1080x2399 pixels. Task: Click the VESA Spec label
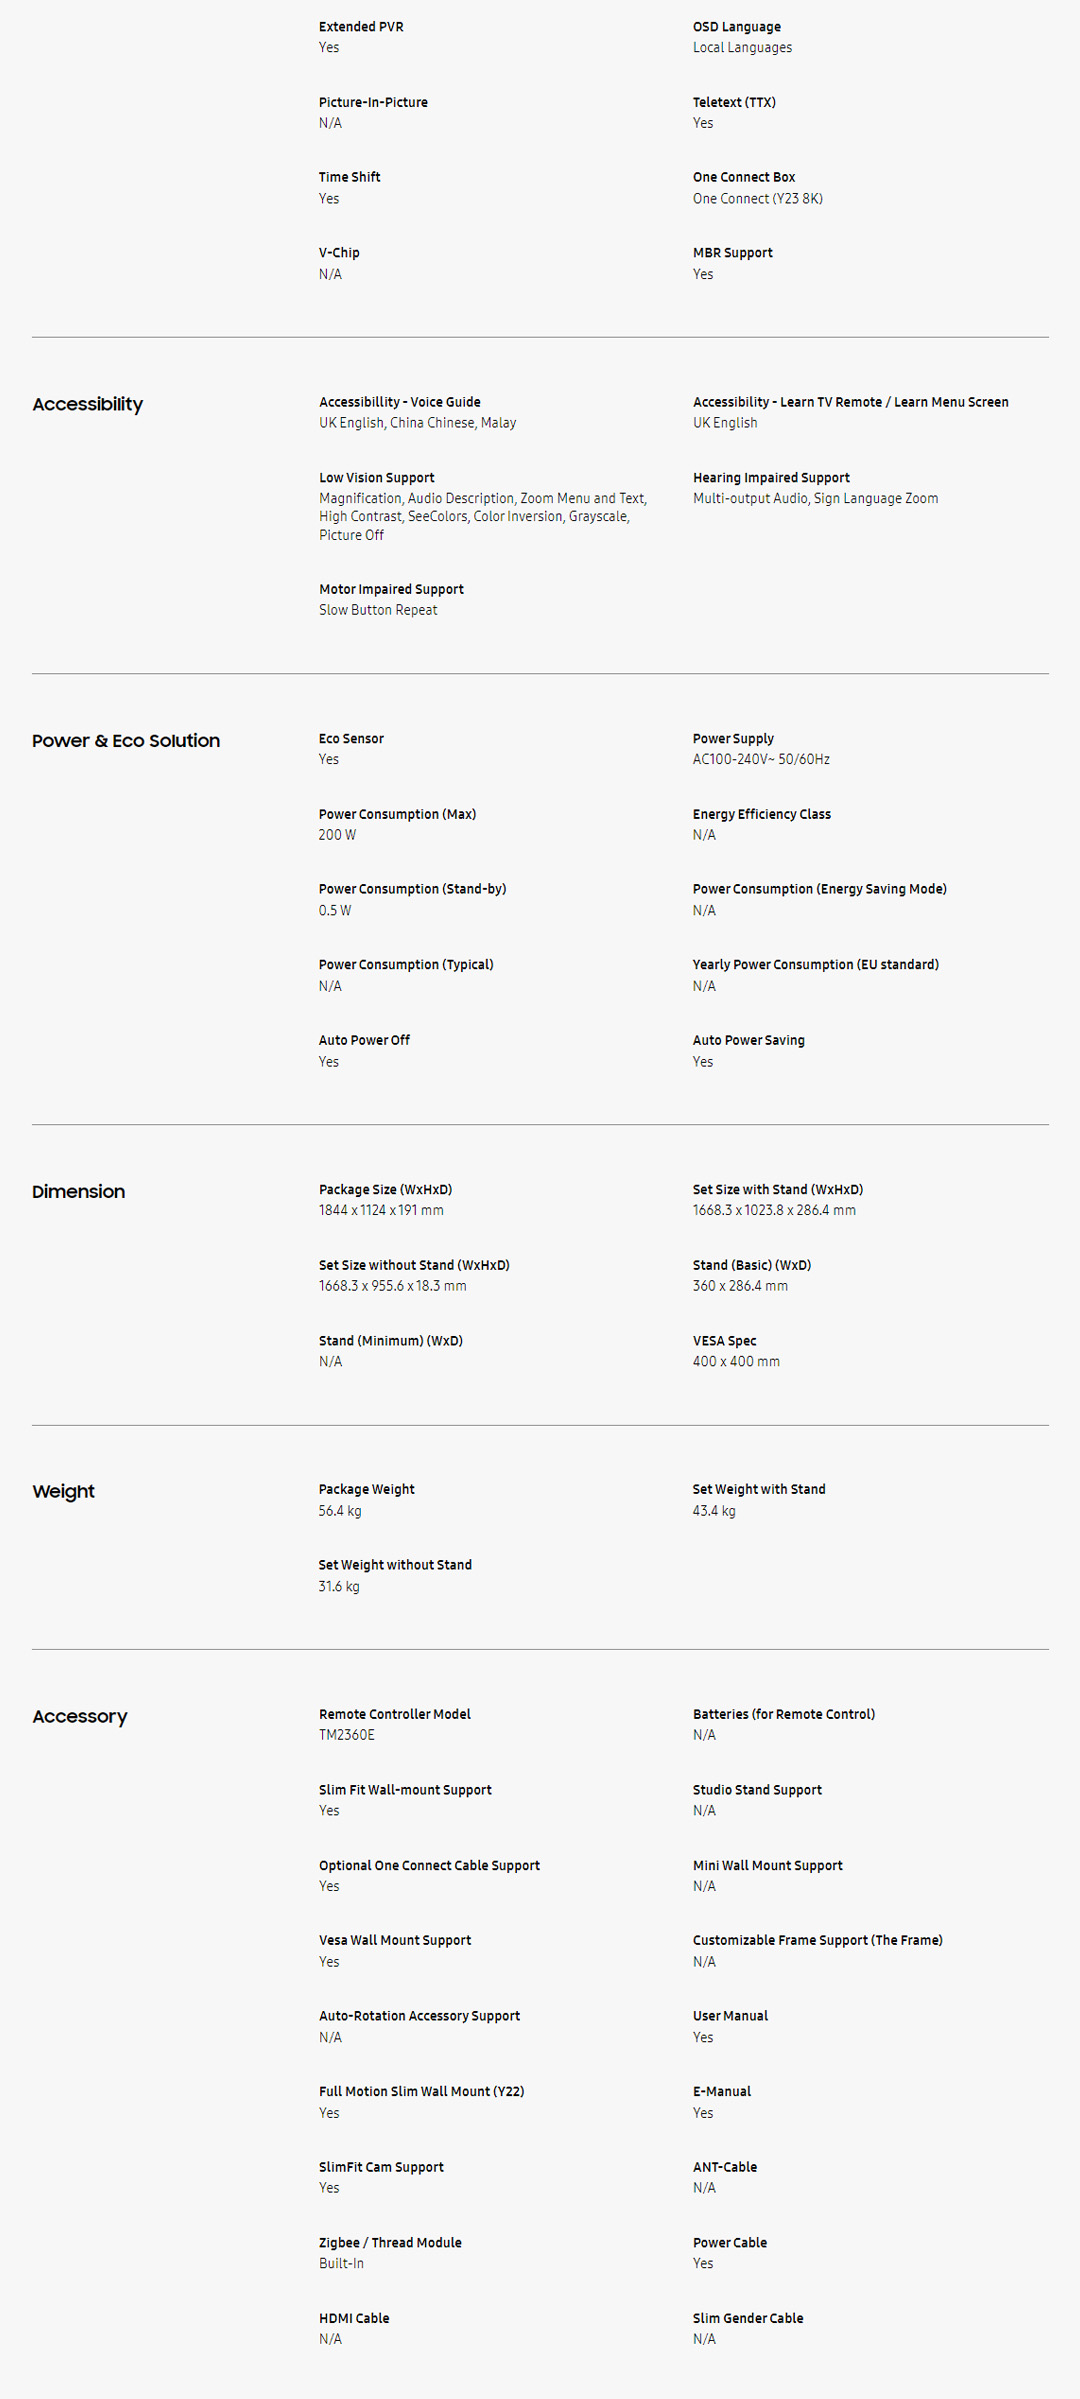tap(724, 1341)
